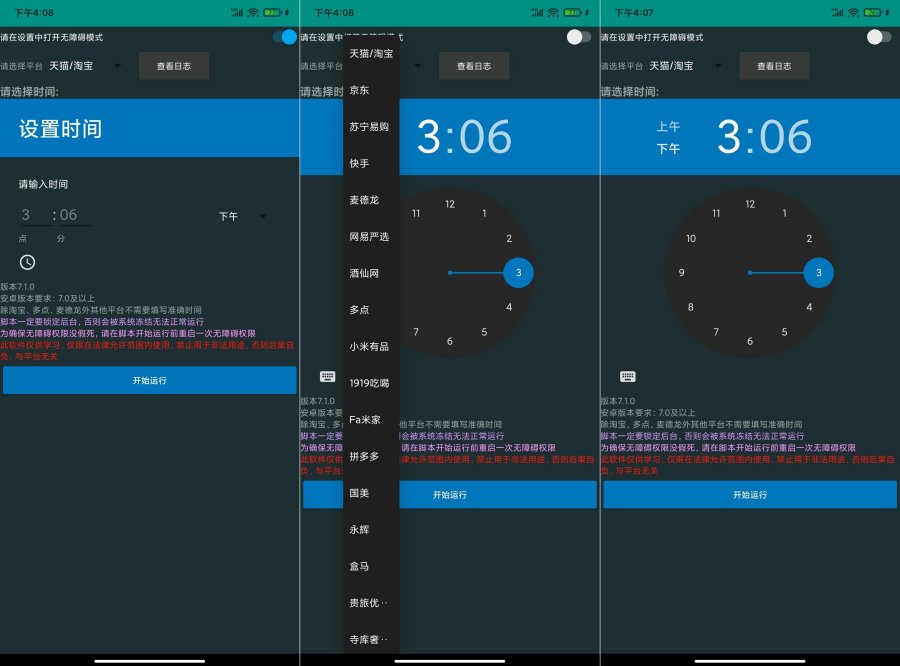
Task: Click the clock hand handle at 3 on rightmost dial
Action: tap(818, 273)
